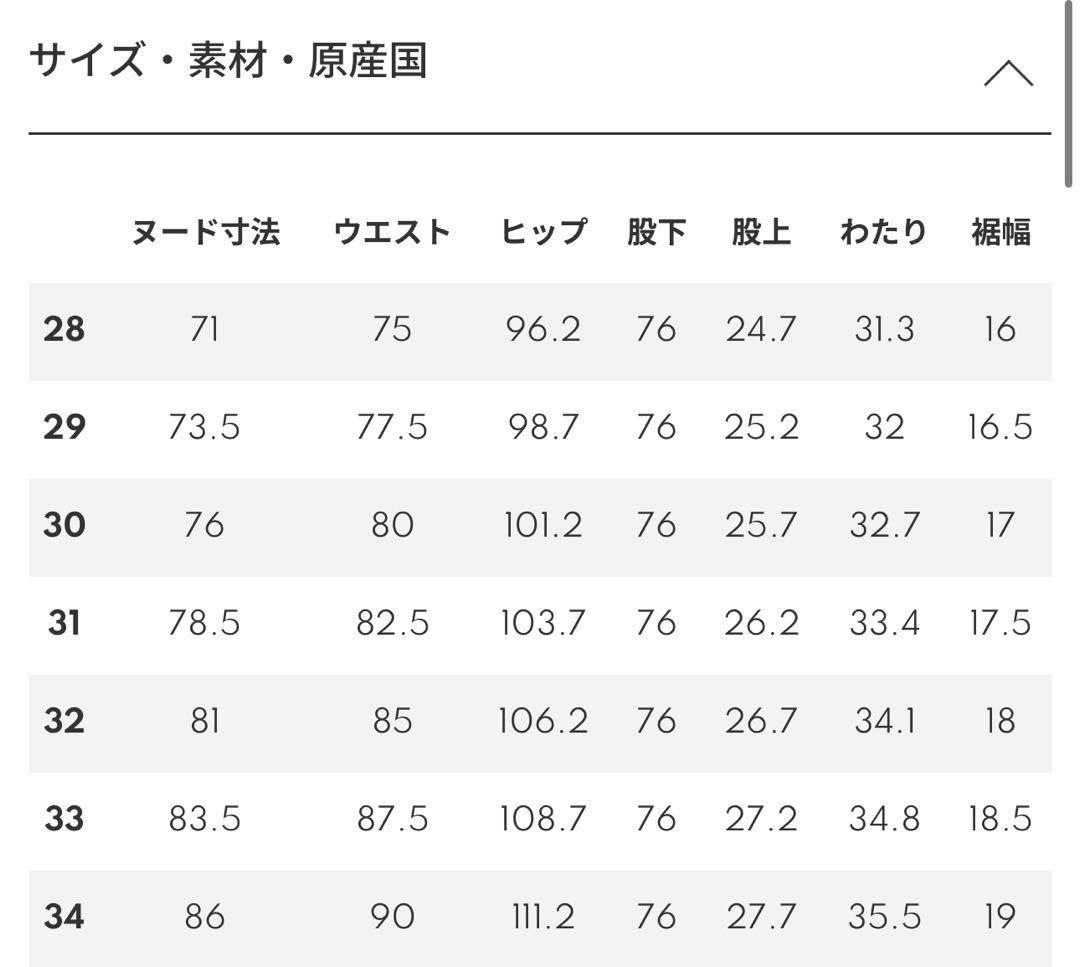Select the わたり column header
The height and width of the screenshot is (967, 1080).
click(x=883, y=230)
